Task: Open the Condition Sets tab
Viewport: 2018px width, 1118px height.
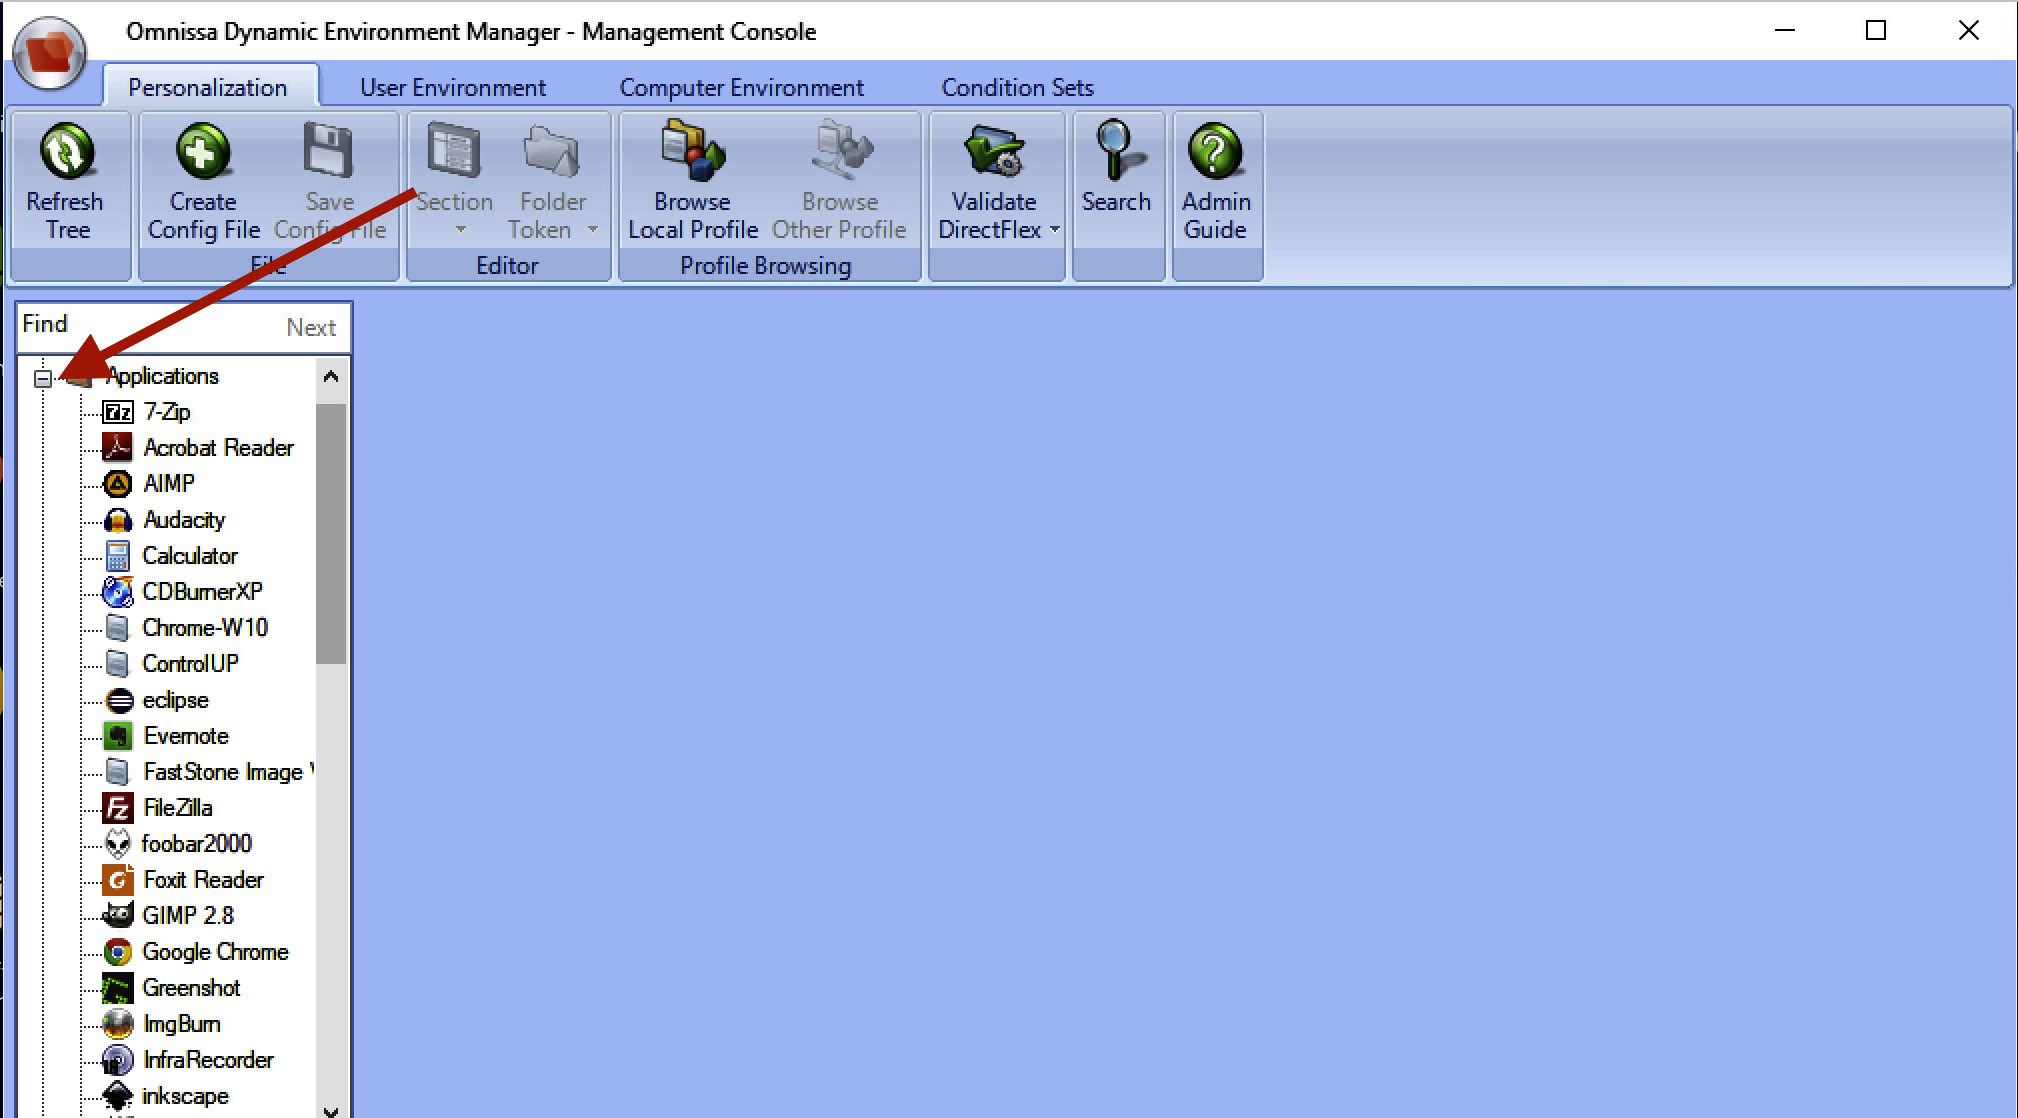Action: (x=1017, y=88)
